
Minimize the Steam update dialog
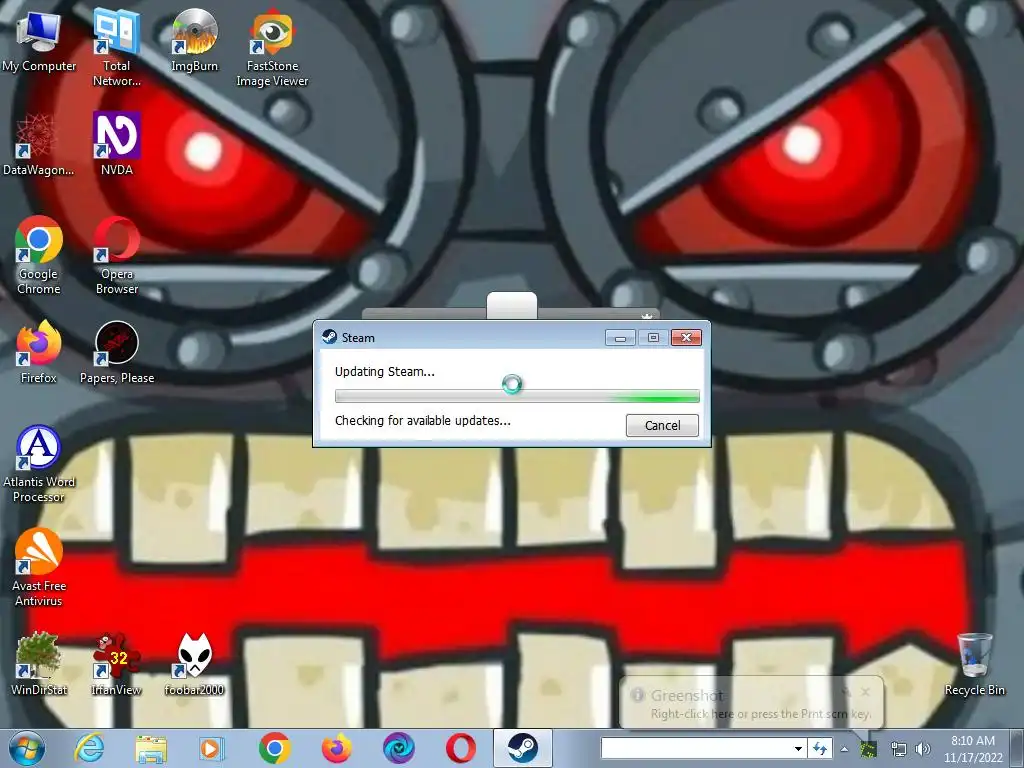620,338
